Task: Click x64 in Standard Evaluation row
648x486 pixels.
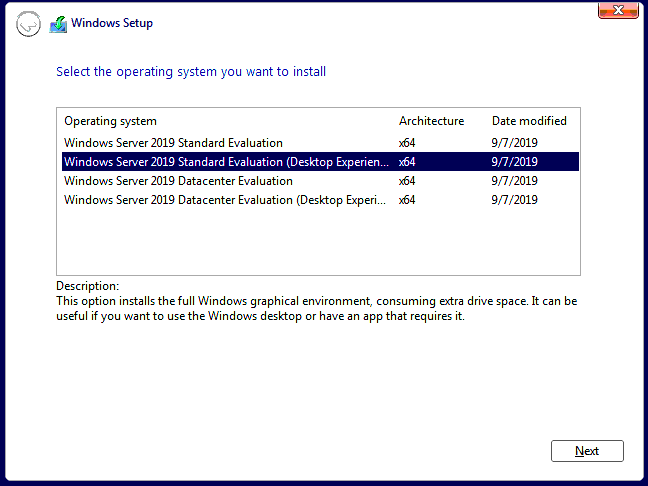Action: point(407,143)
